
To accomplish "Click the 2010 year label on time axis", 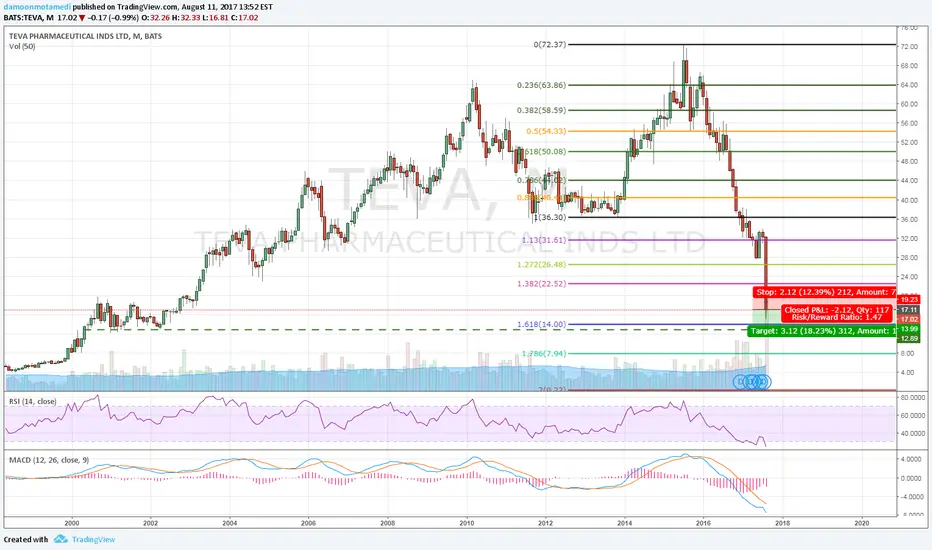I will click(467, 523).
